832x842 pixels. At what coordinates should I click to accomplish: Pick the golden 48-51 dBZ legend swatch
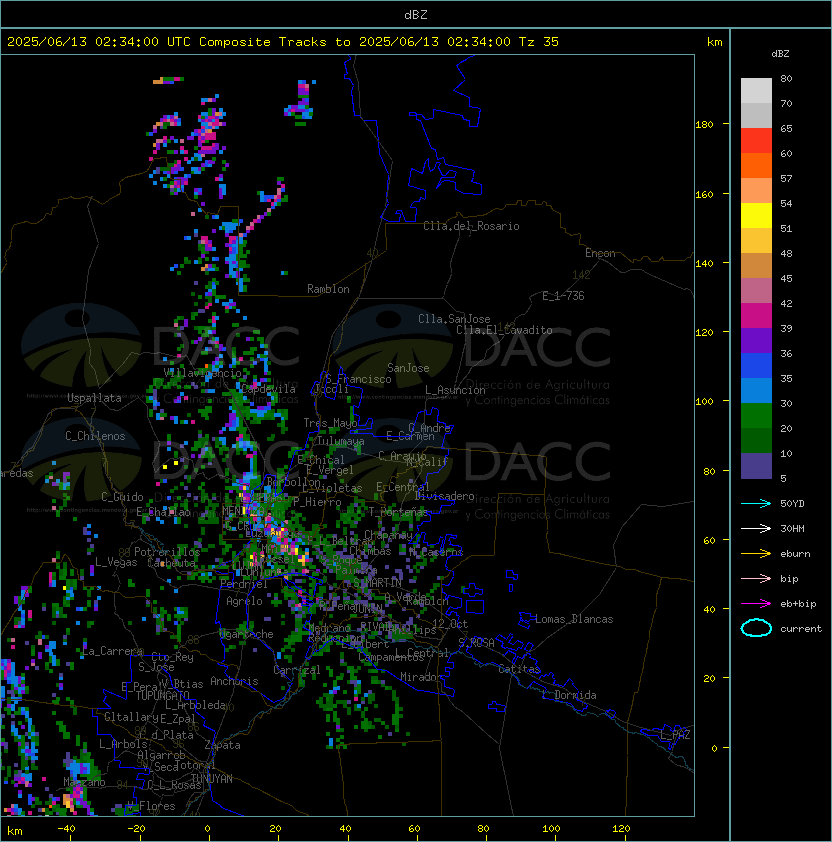coord(756,241)
